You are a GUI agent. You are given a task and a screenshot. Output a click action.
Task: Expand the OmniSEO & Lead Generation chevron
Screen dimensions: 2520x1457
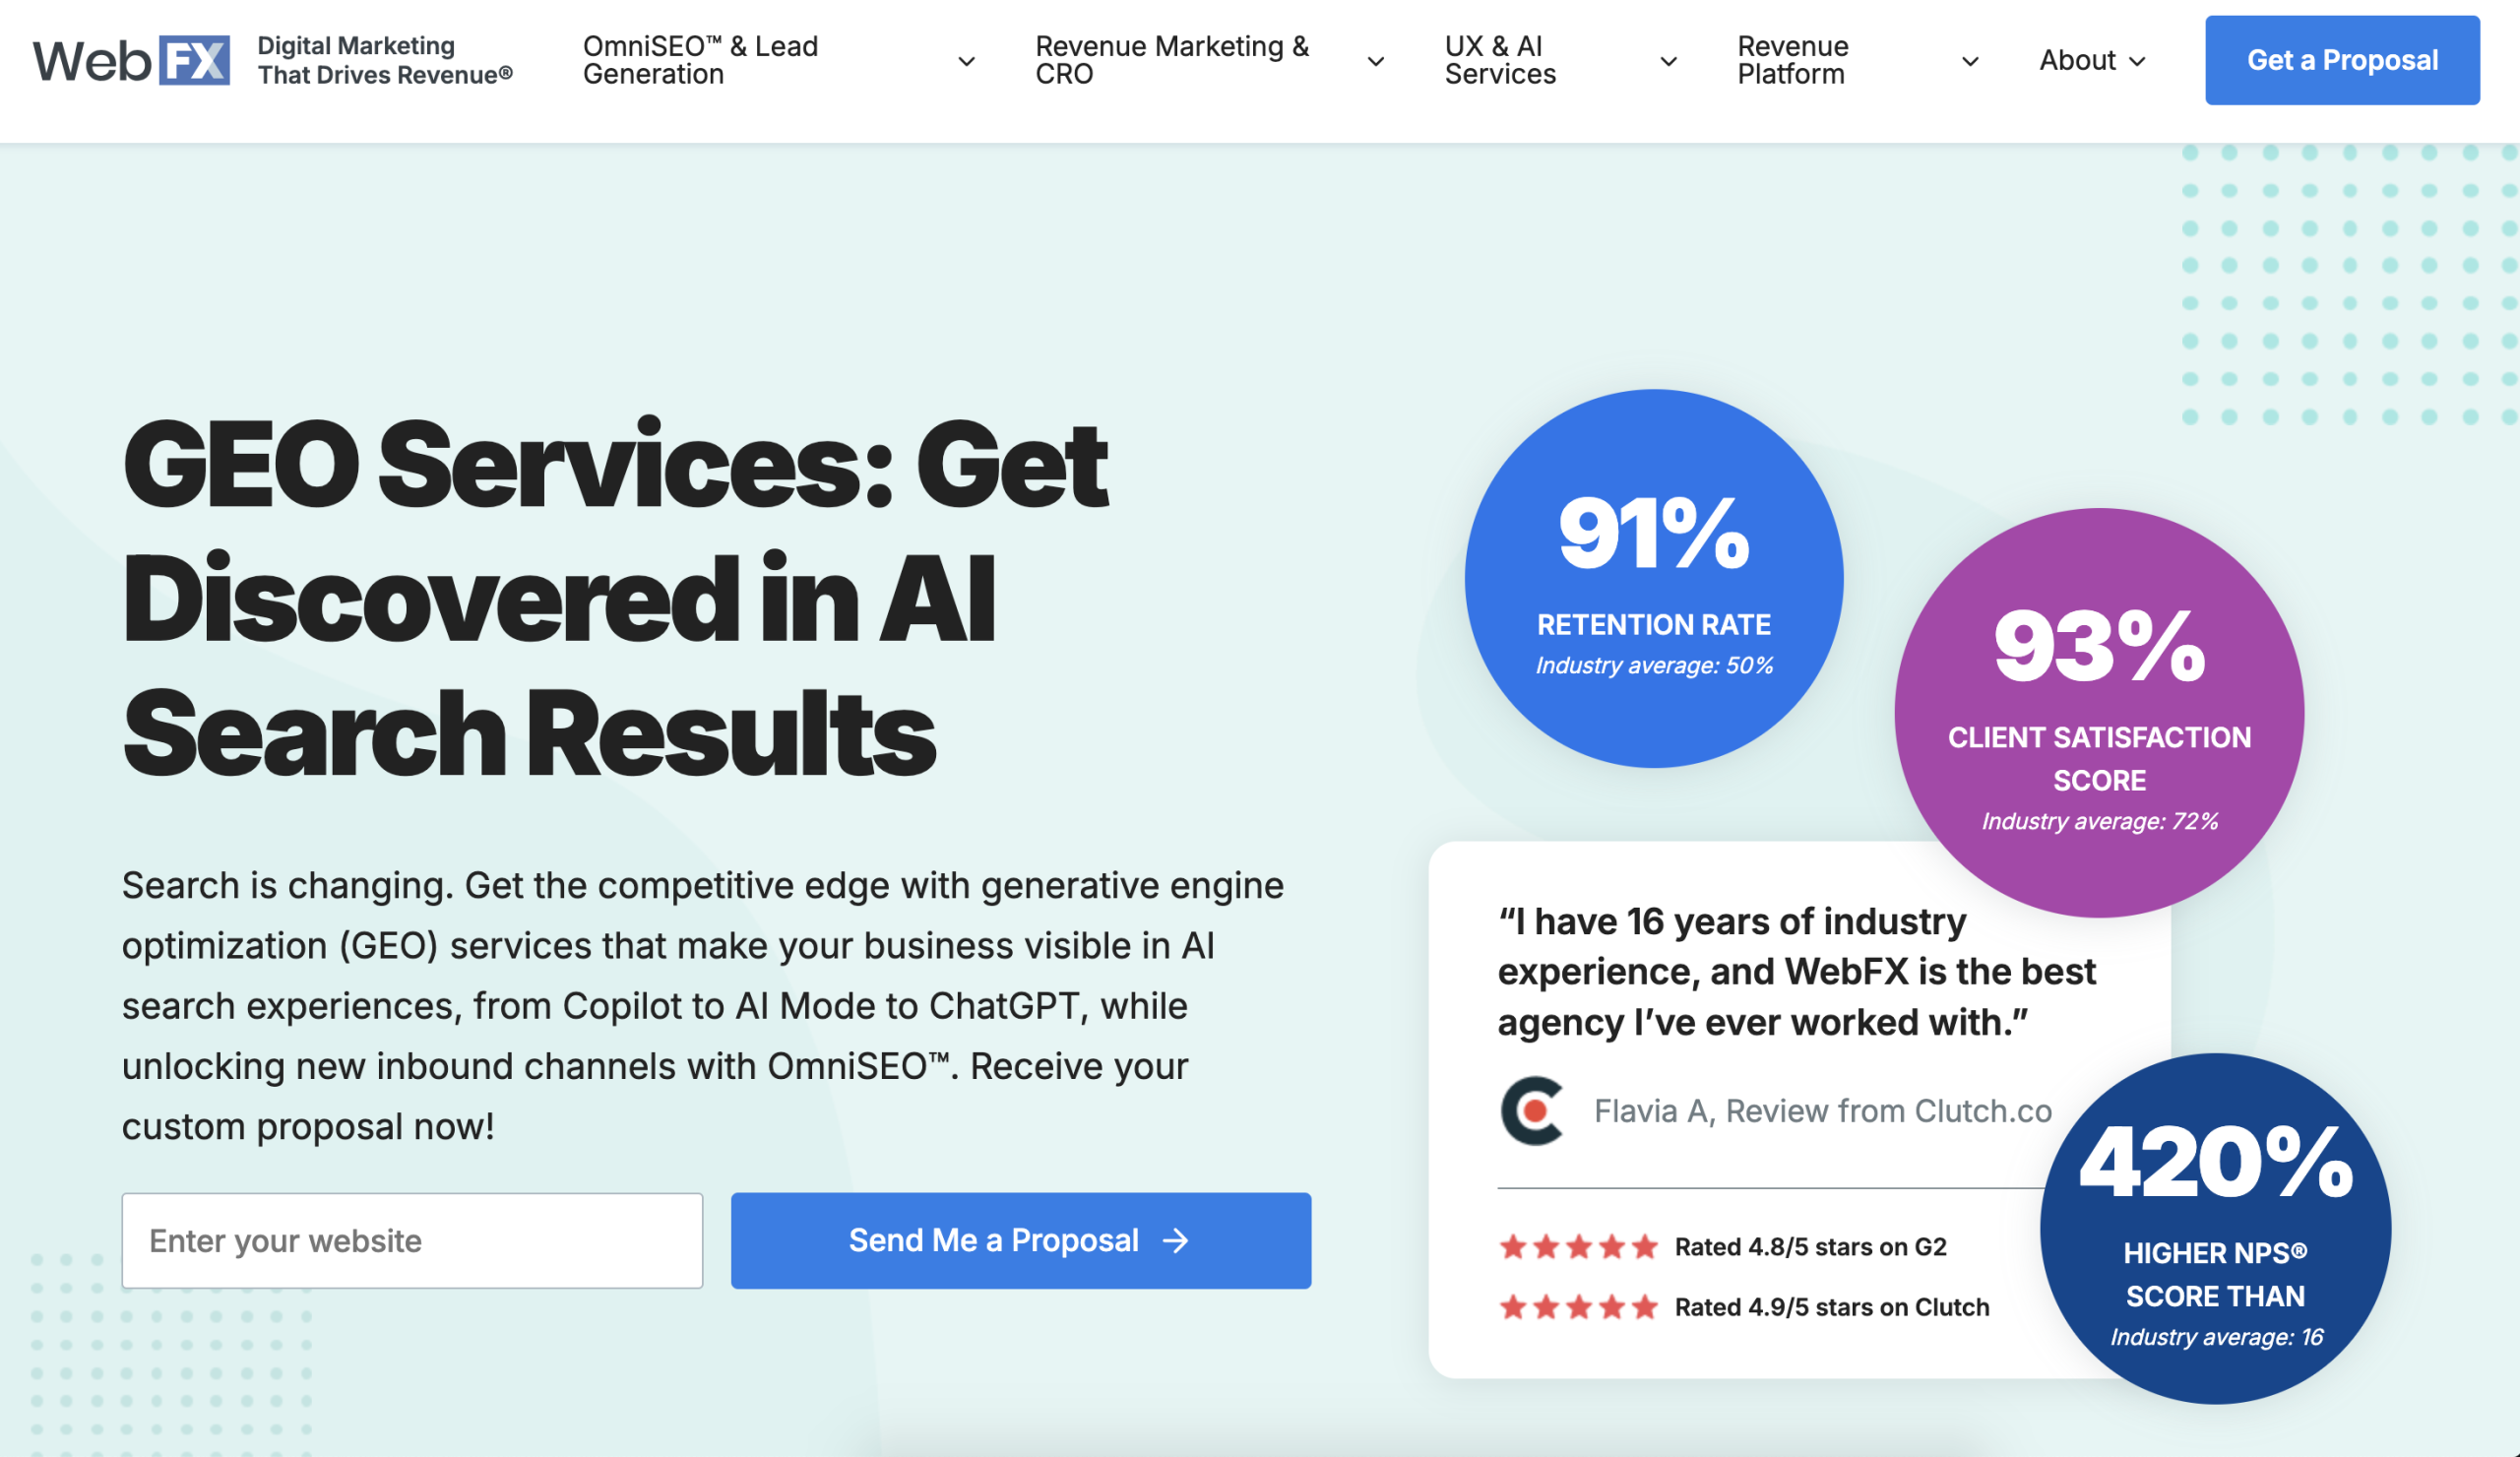pos(966,61)
